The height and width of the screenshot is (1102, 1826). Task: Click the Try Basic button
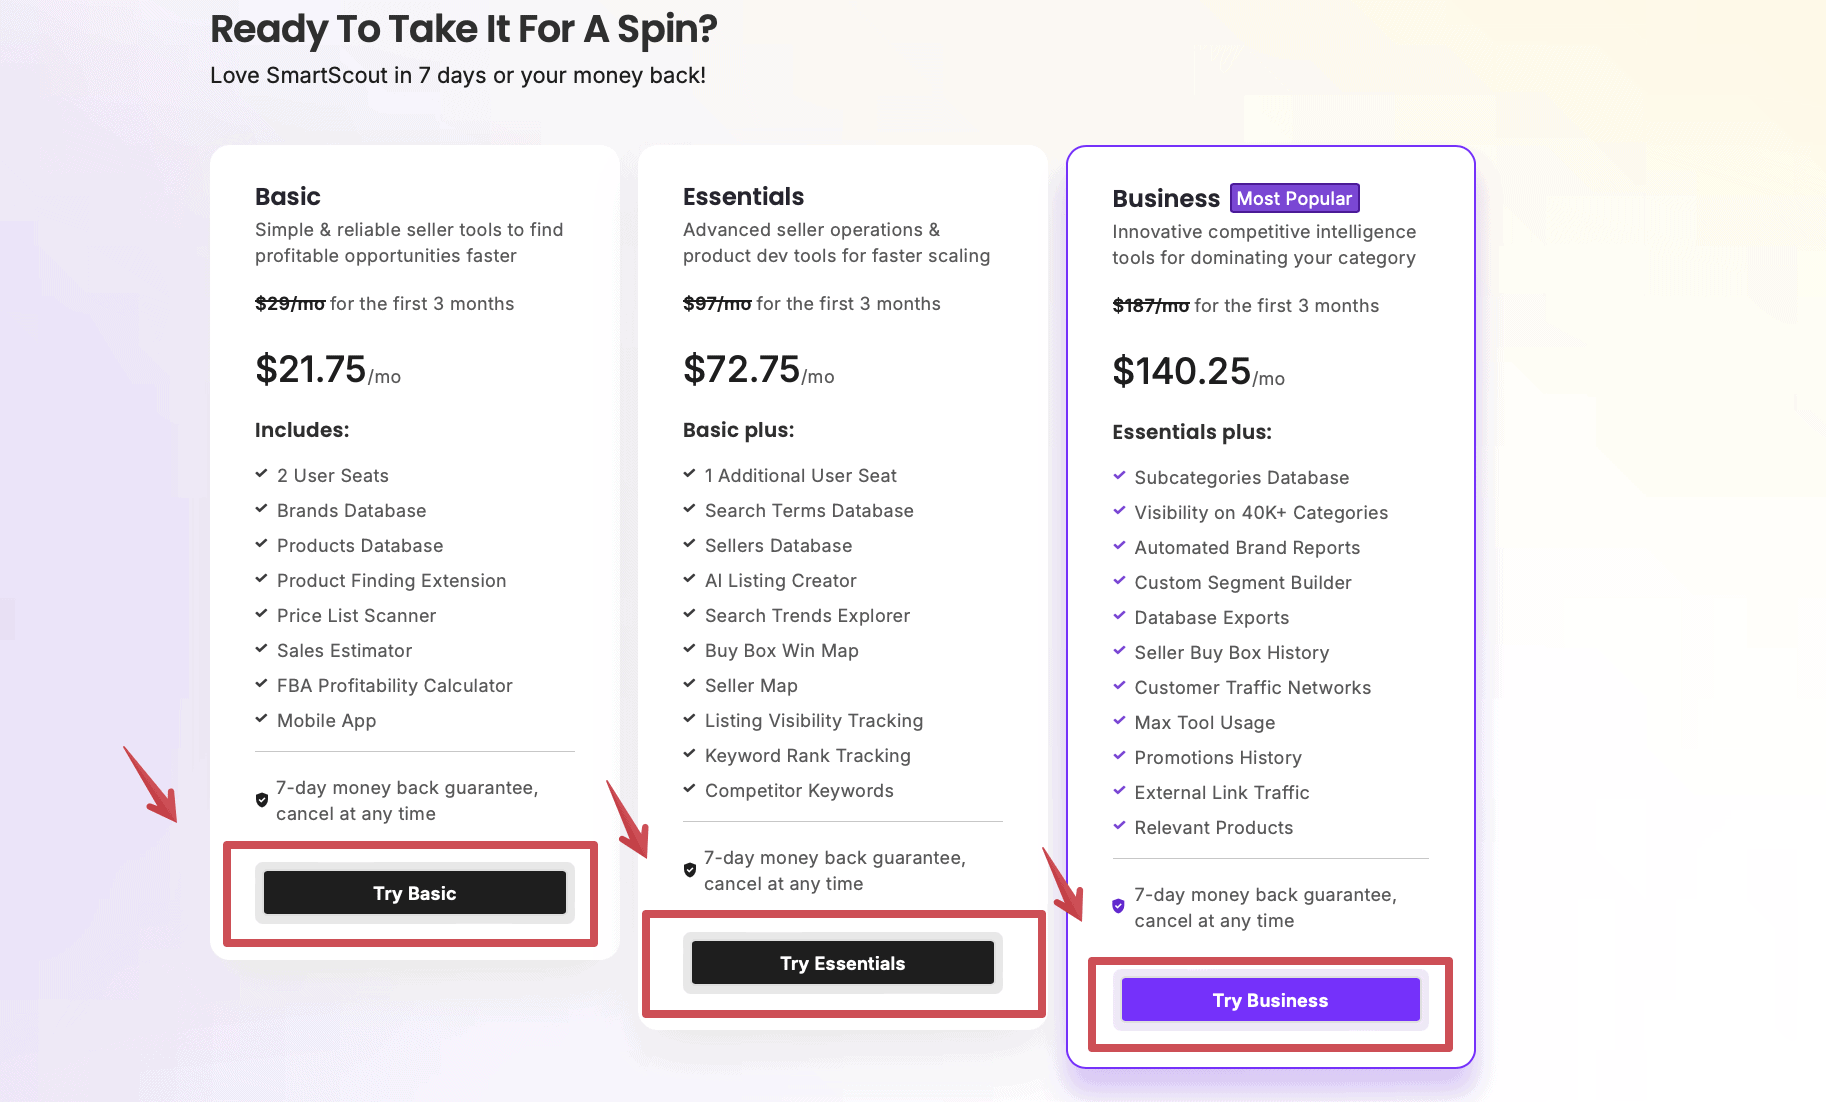[414, 893]
